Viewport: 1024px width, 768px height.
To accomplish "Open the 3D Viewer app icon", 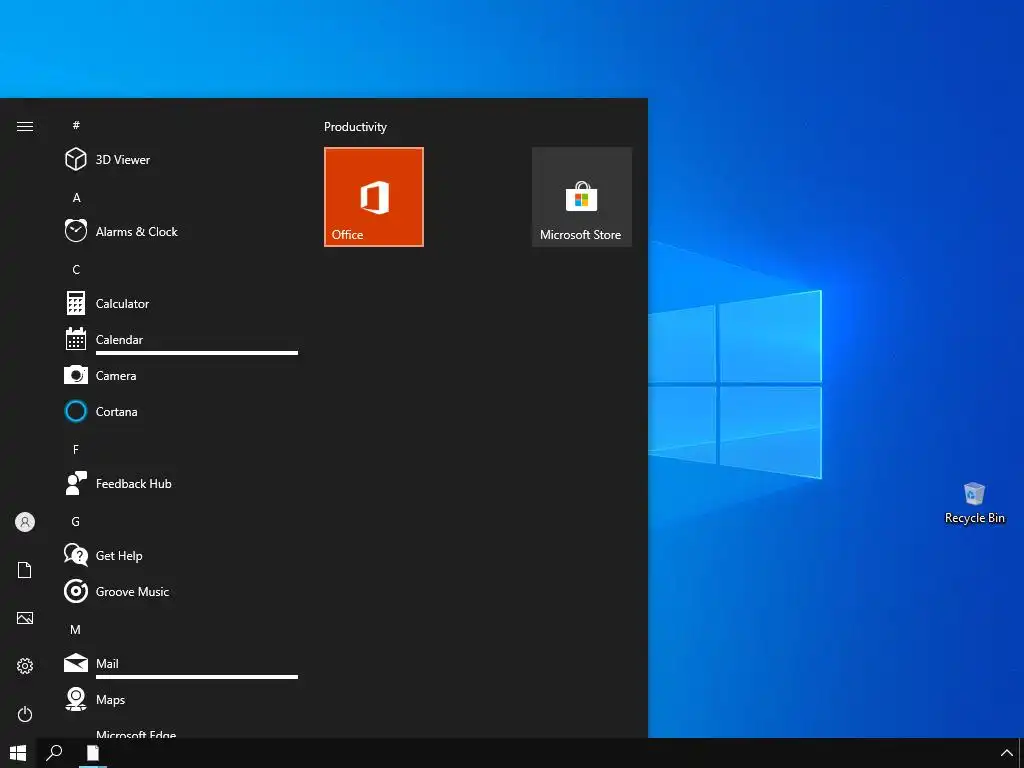I will pos(76,159).
